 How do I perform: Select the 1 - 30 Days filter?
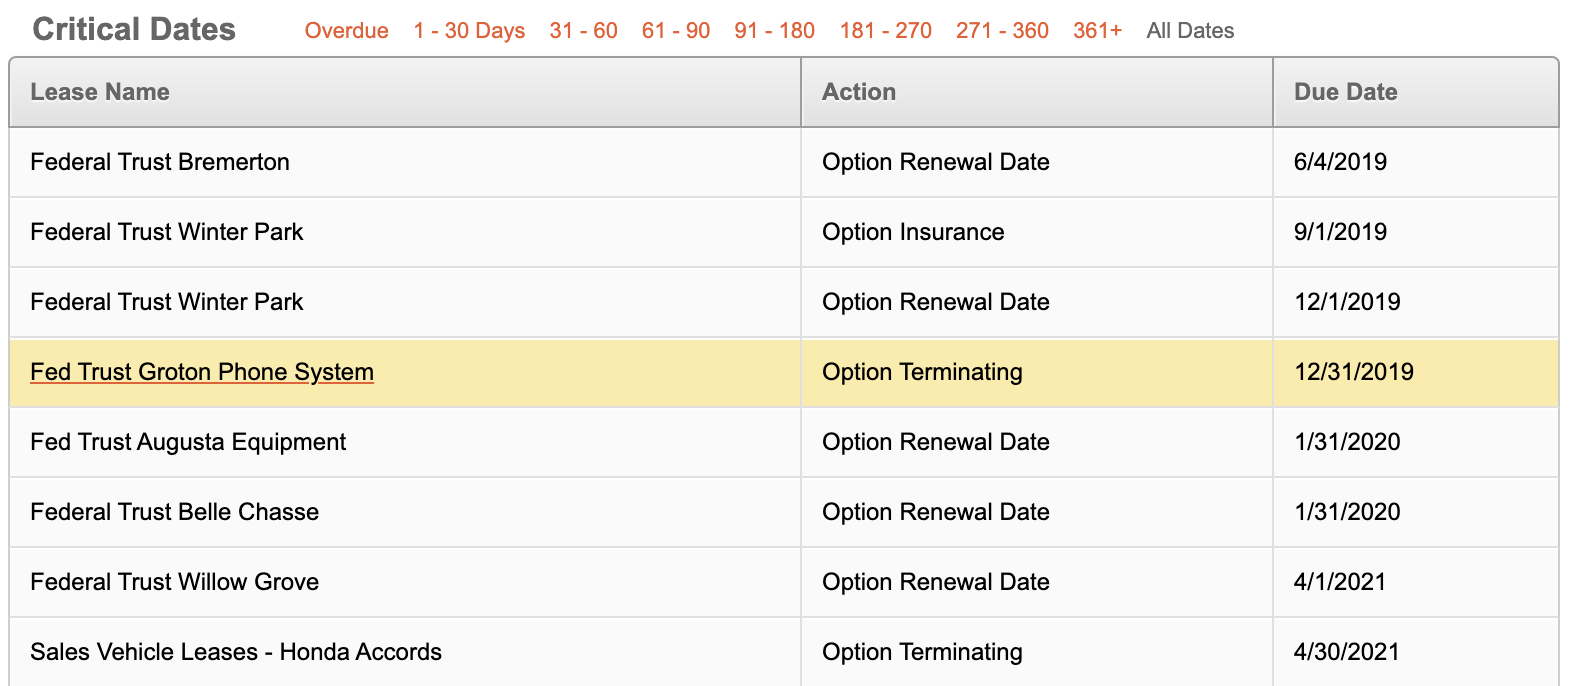pos(469,31)
